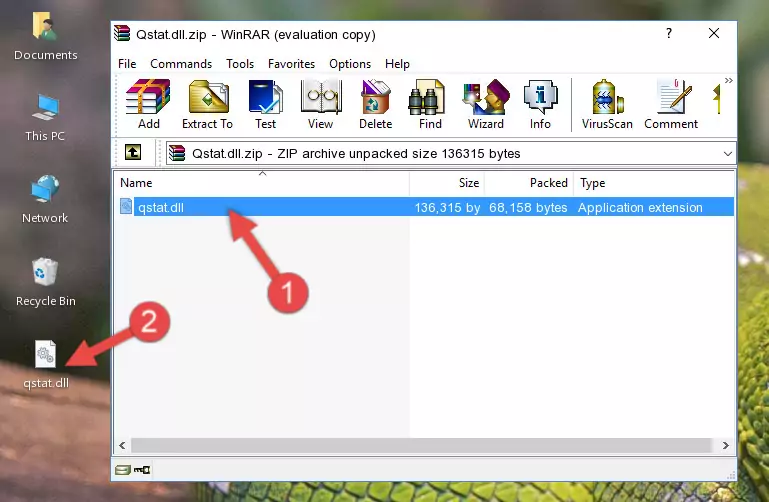This screenshot has height=502, width=769.
Task: Open the Options menu
Action: (350, 64)
